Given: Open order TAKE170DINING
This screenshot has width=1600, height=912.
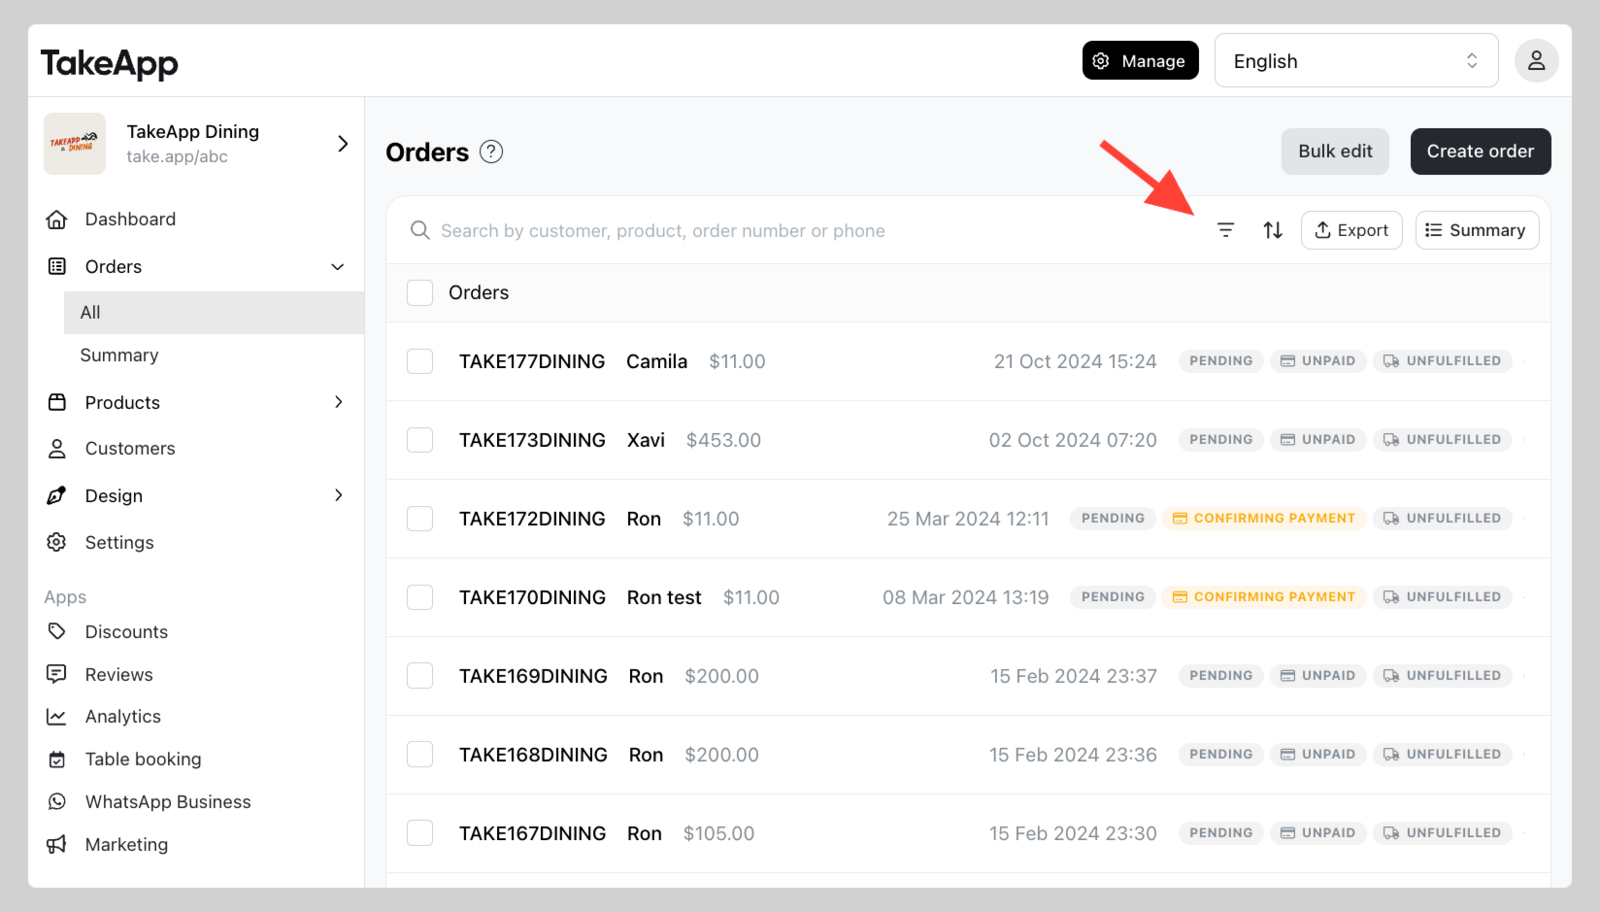Looking at the screenshot, I should point(532,597).
